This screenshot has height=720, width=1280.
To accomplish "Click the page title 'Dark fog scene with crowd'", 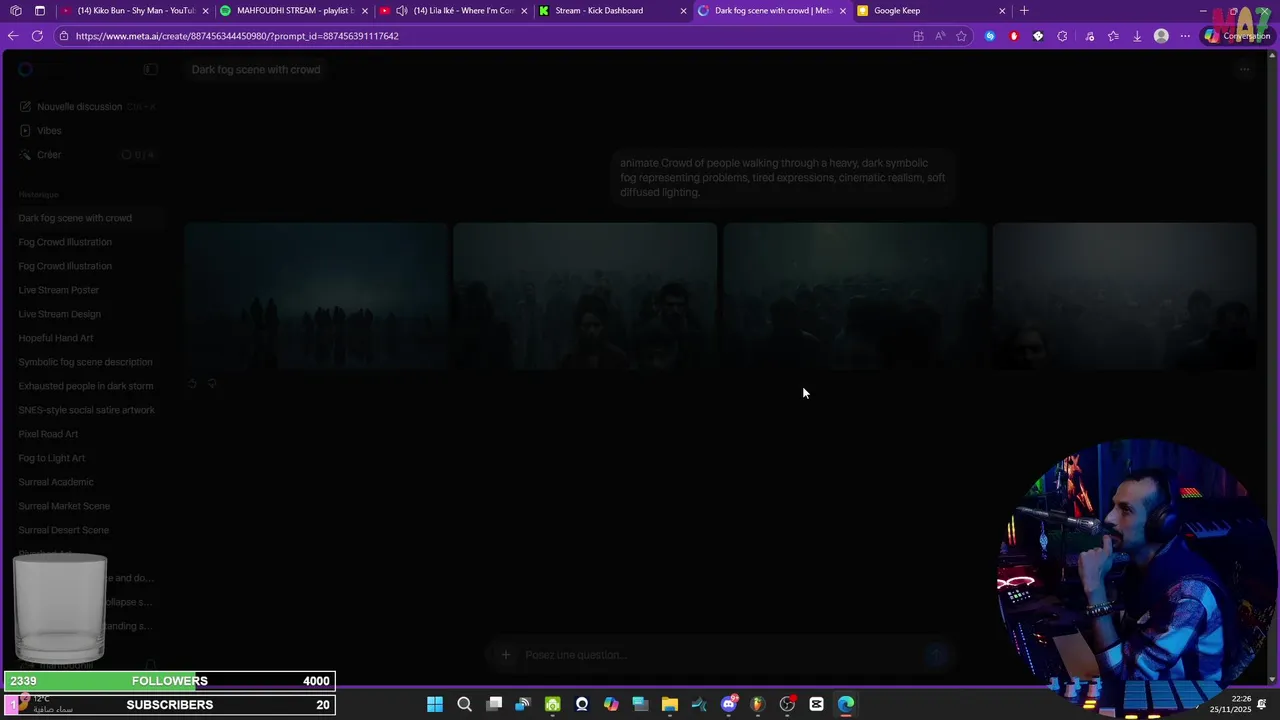I will point(256,70).
